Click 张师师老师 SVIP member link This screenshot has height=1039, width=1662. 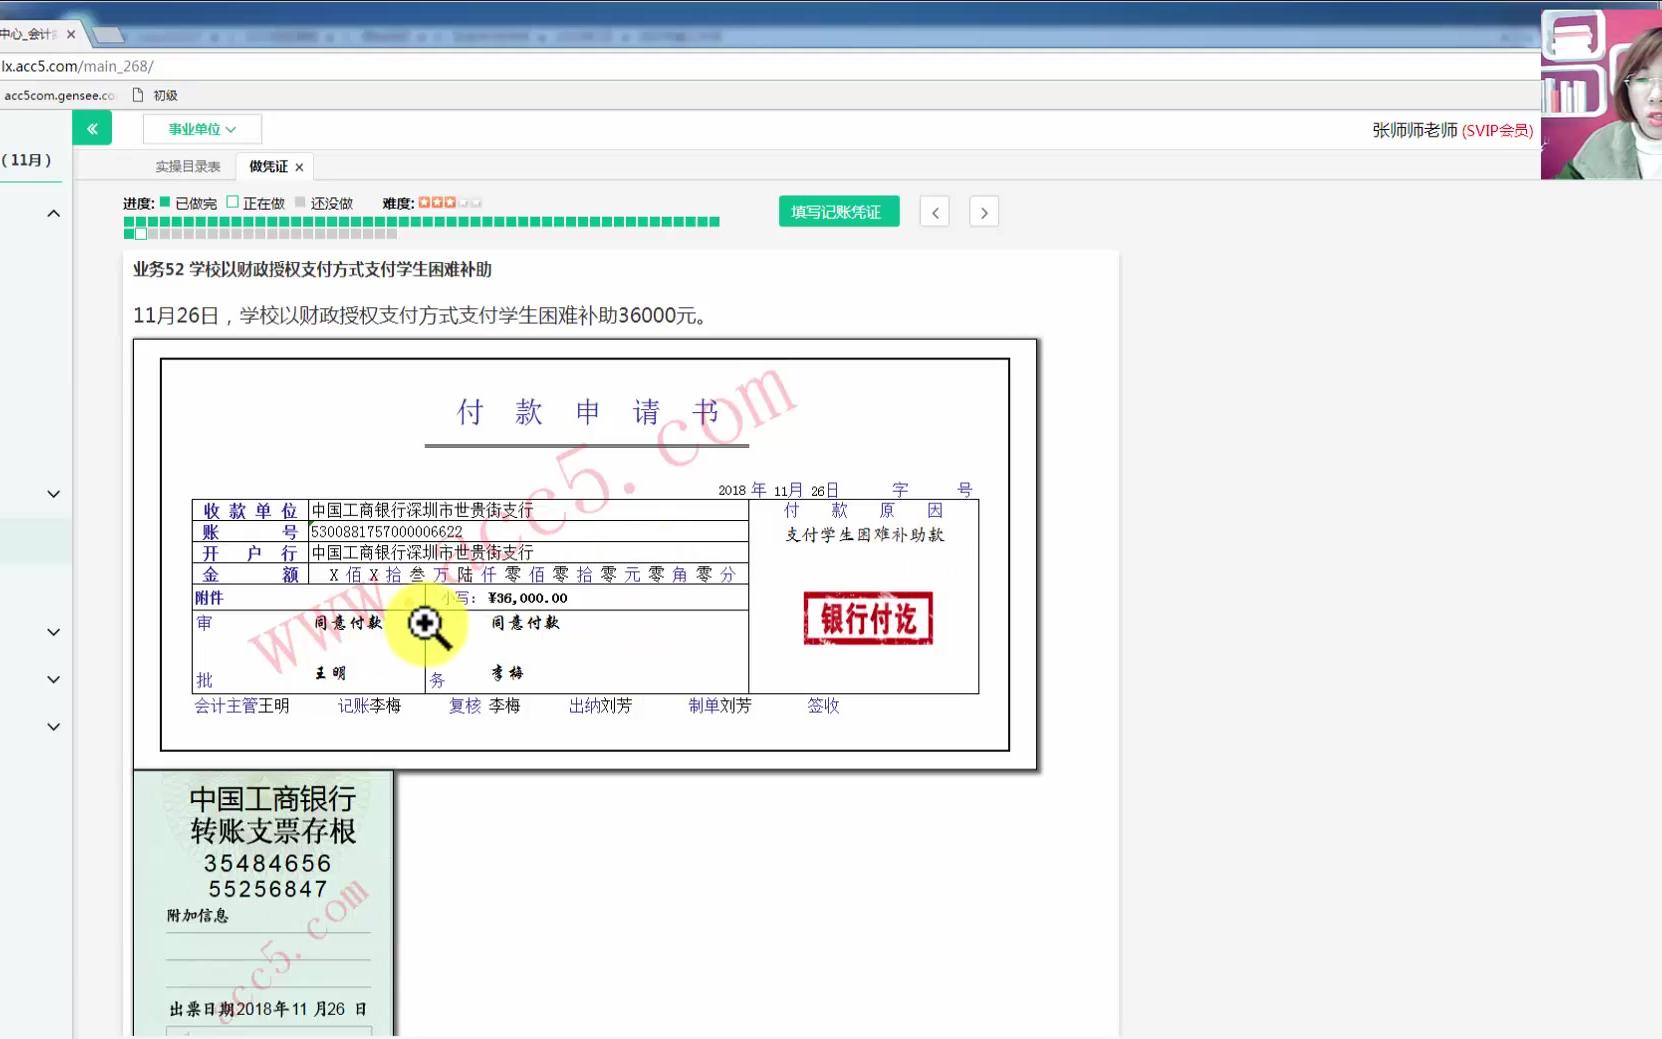point(1447,129)
